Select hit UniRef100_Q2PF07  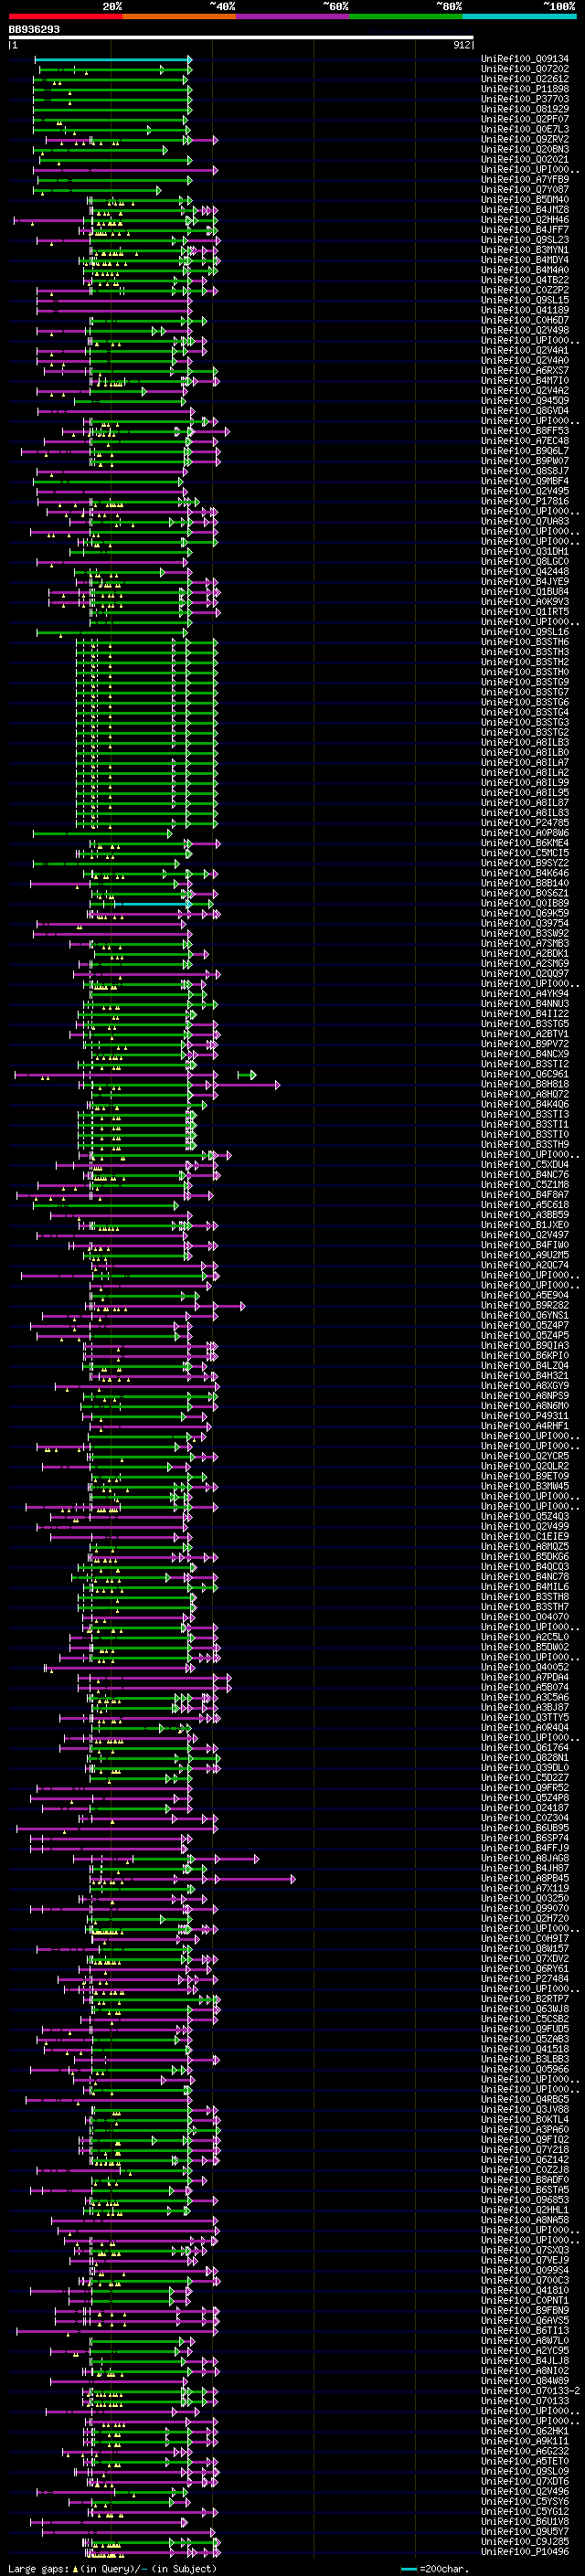(x=525, y=119)
